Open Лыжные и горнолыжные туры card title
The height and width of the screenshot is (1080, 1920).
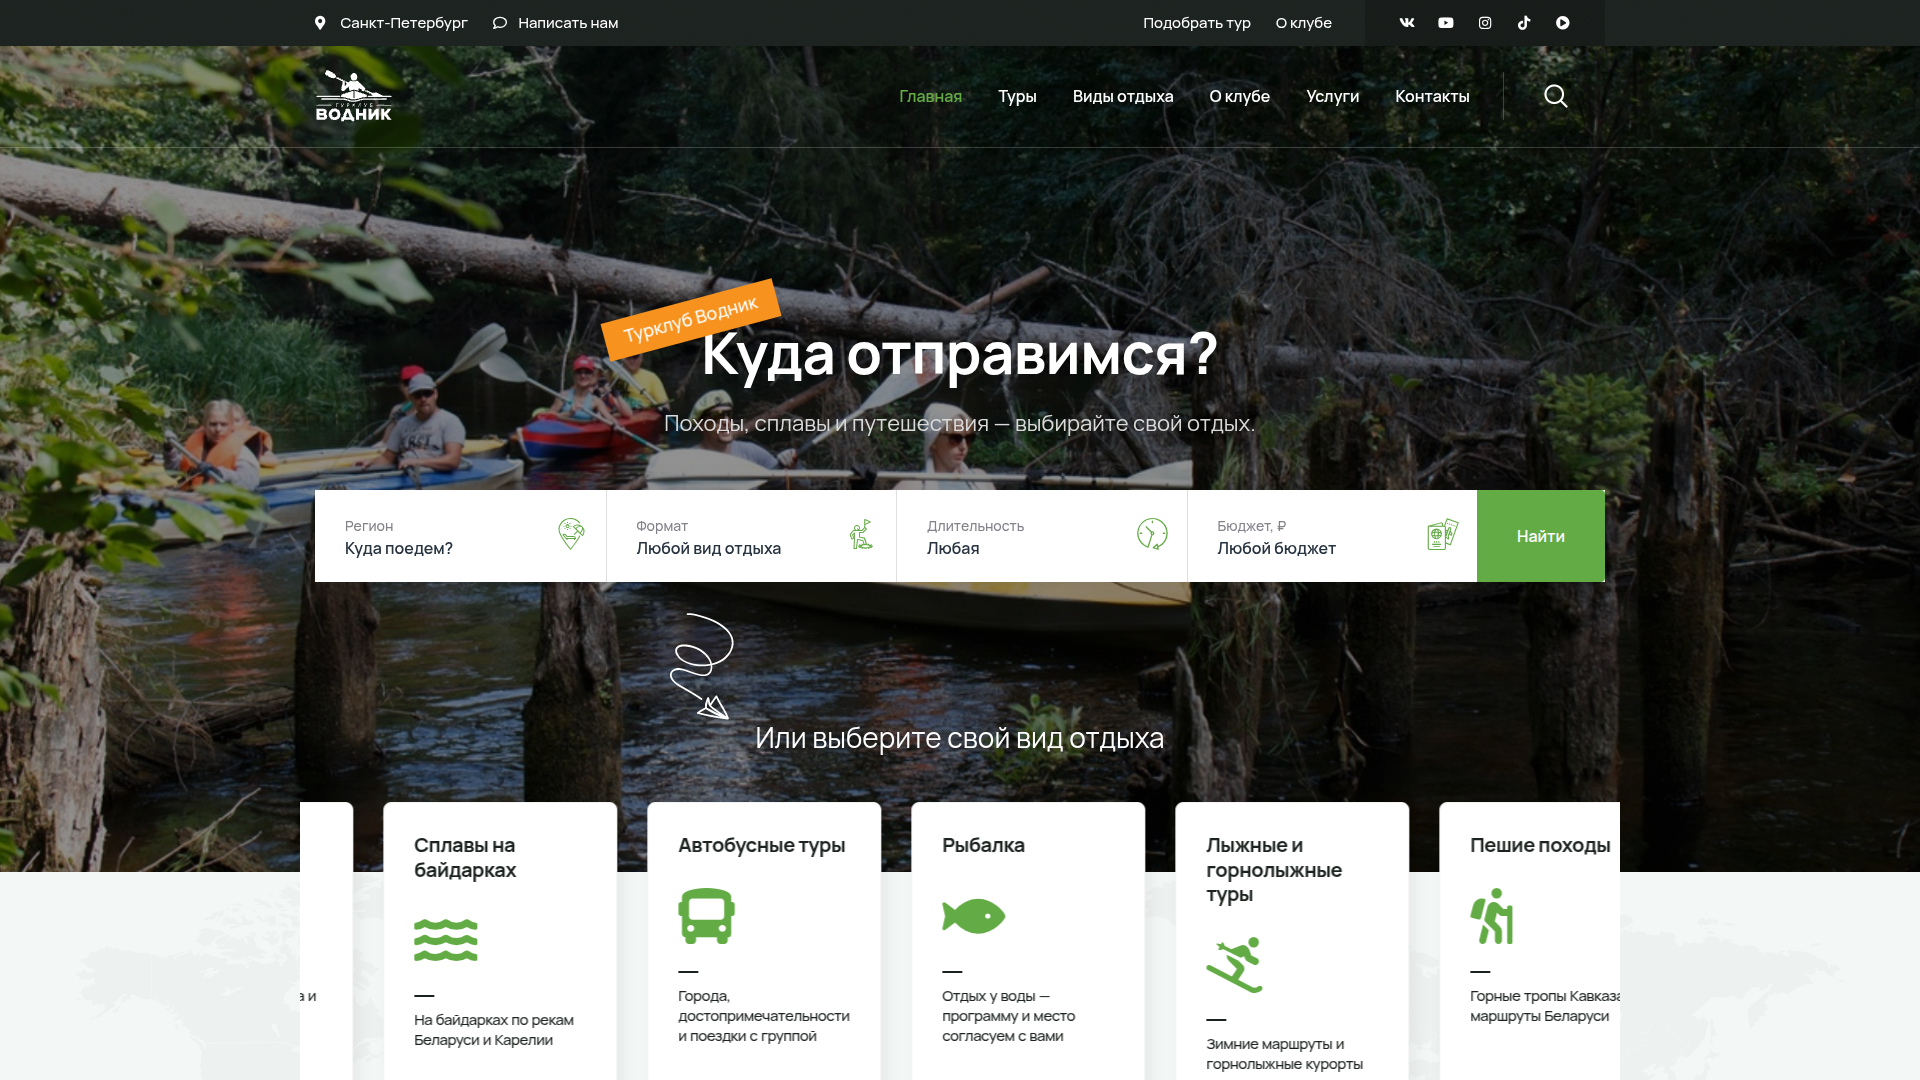1274,870
